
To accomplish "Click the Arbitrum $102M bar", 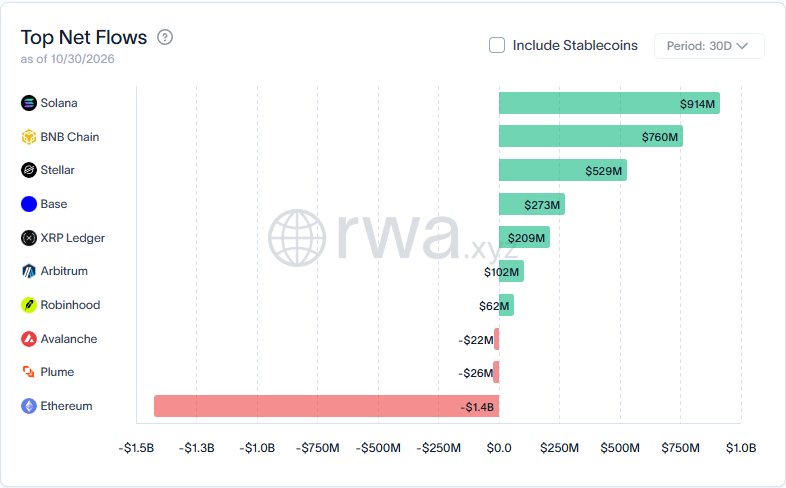I will click(x=511, y=271).
